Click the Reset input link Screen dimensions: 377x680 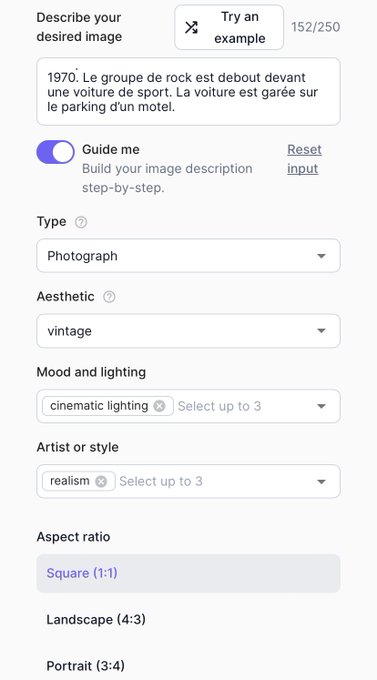[x=304, y=159]
